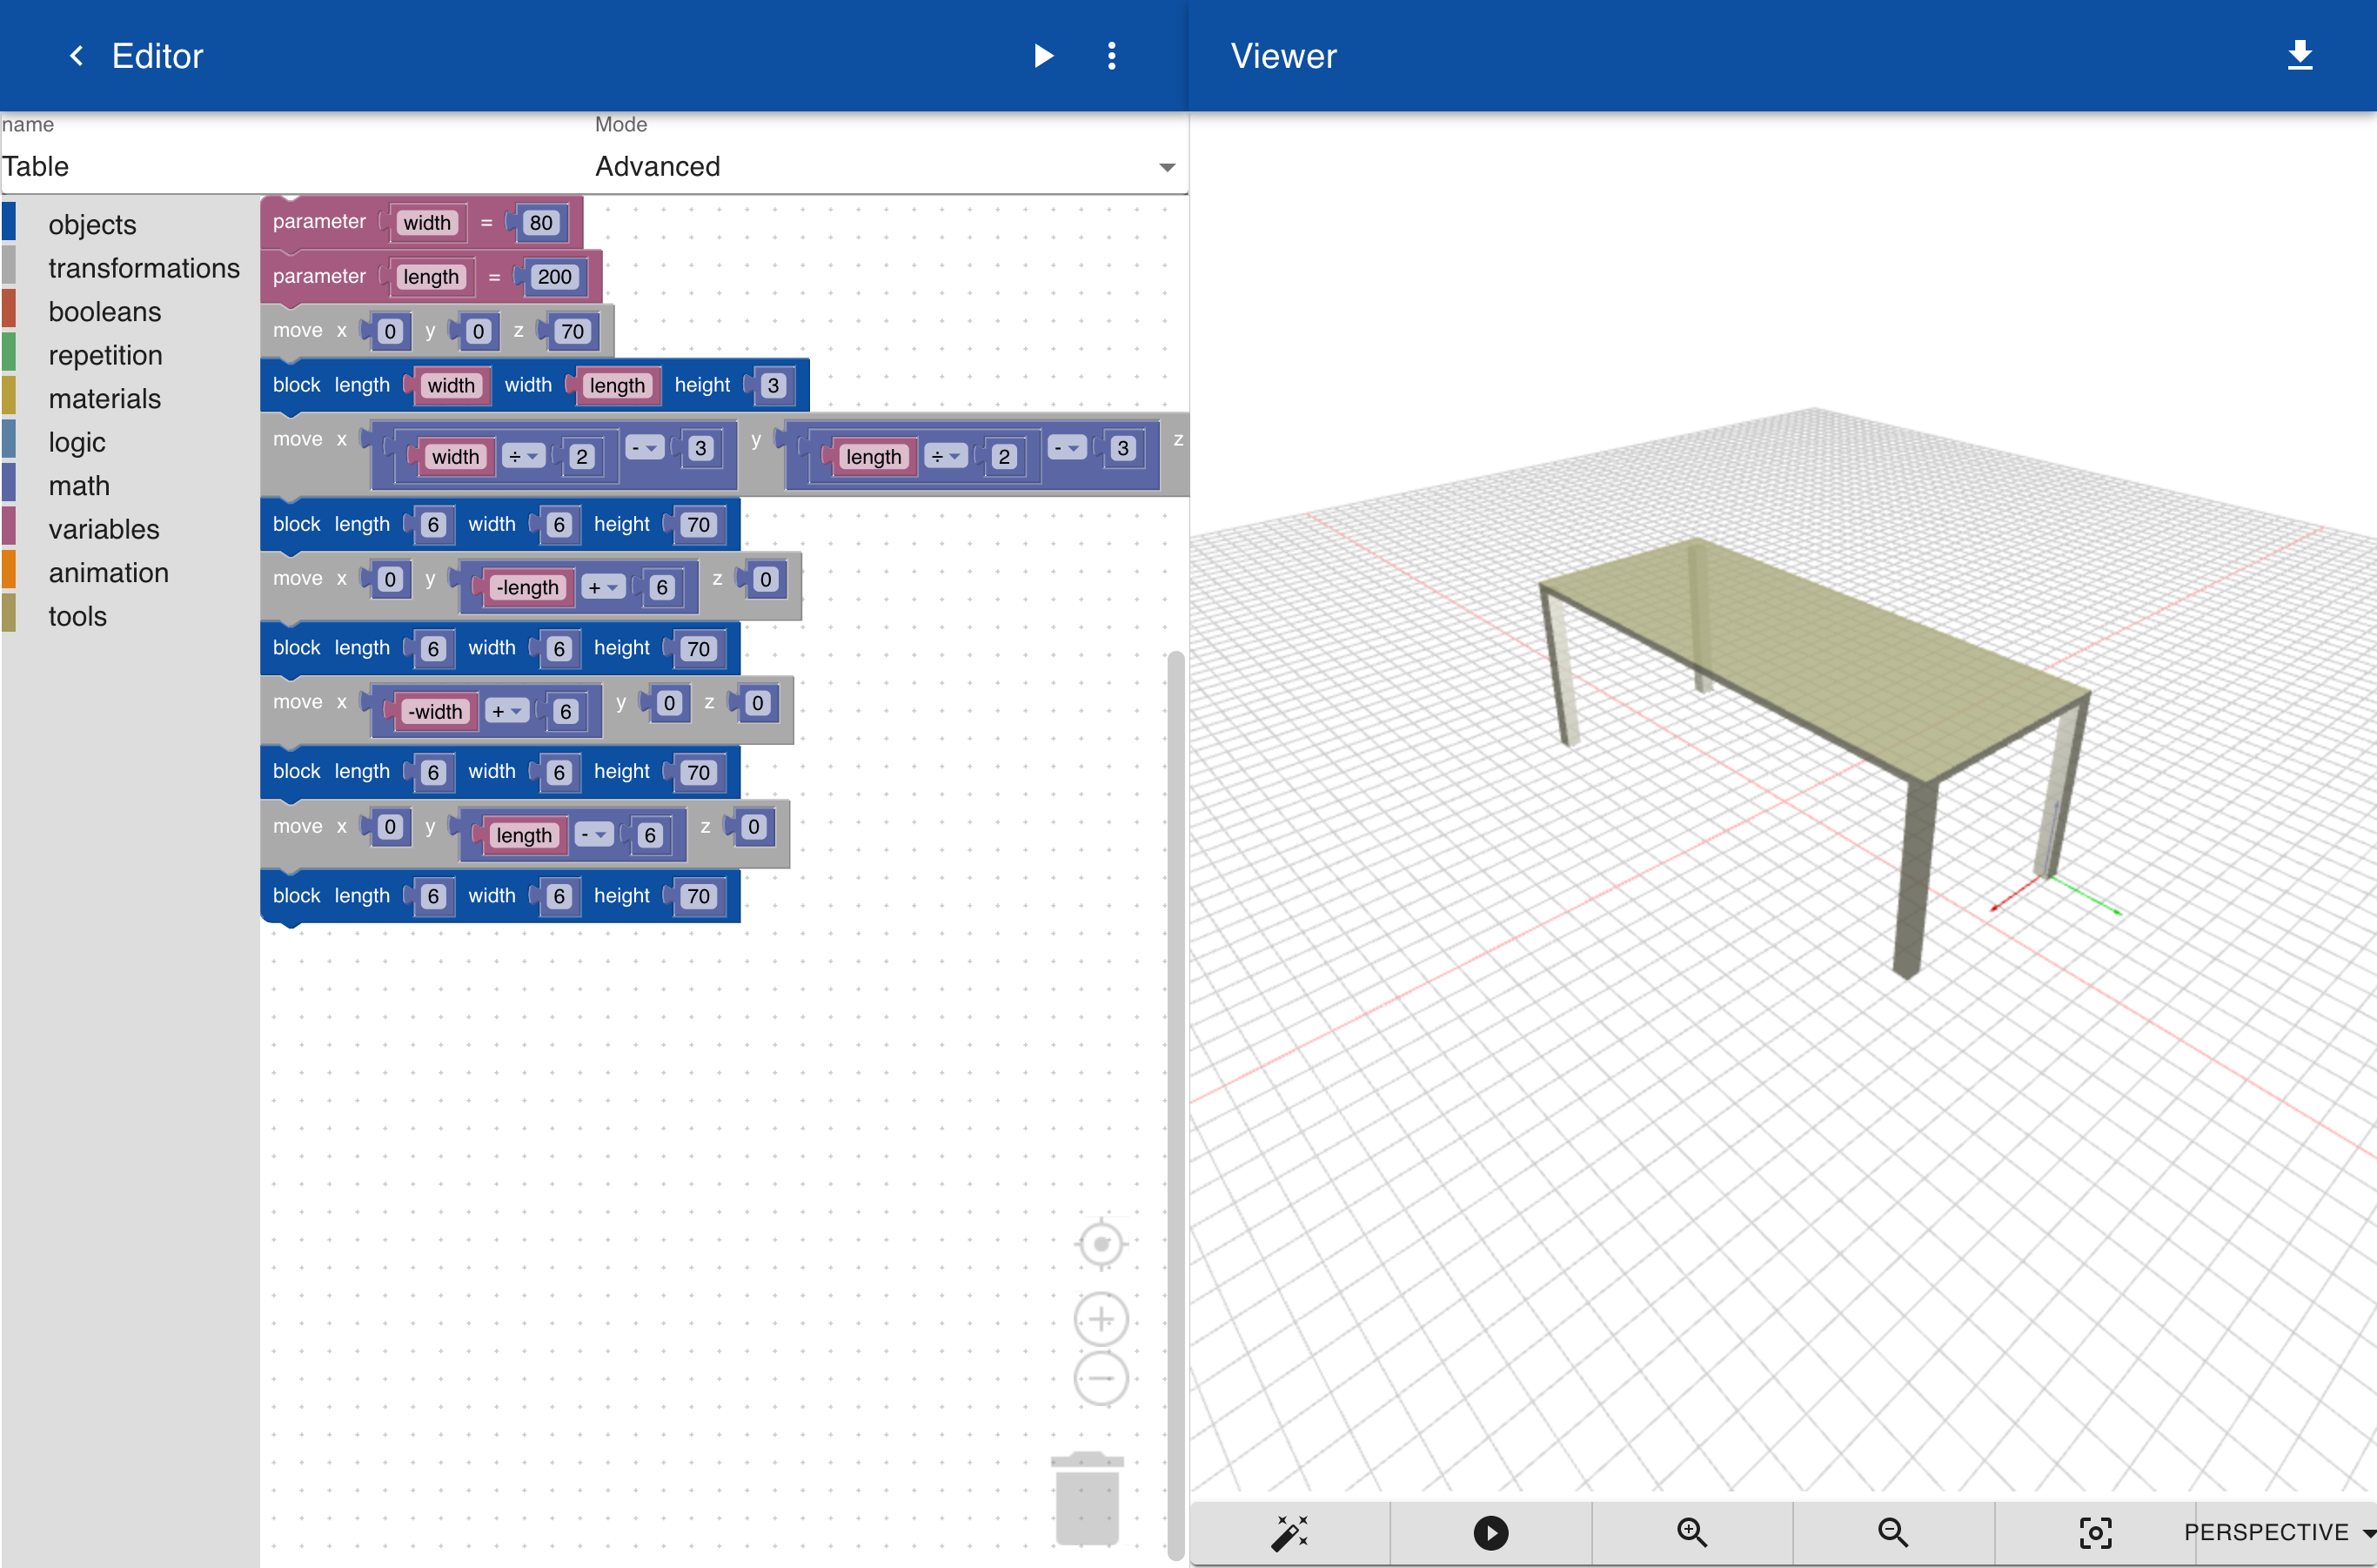The image size is (2377, 1568).
Task: Open the + operator dropdown after -length
Action: [x=604, y=587]
